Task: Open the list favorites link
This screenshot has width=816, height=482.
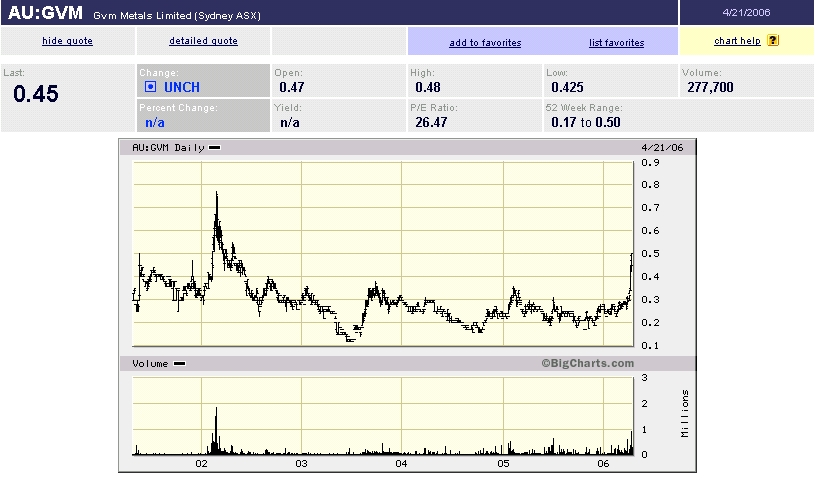Action: (x=616, y=42)
